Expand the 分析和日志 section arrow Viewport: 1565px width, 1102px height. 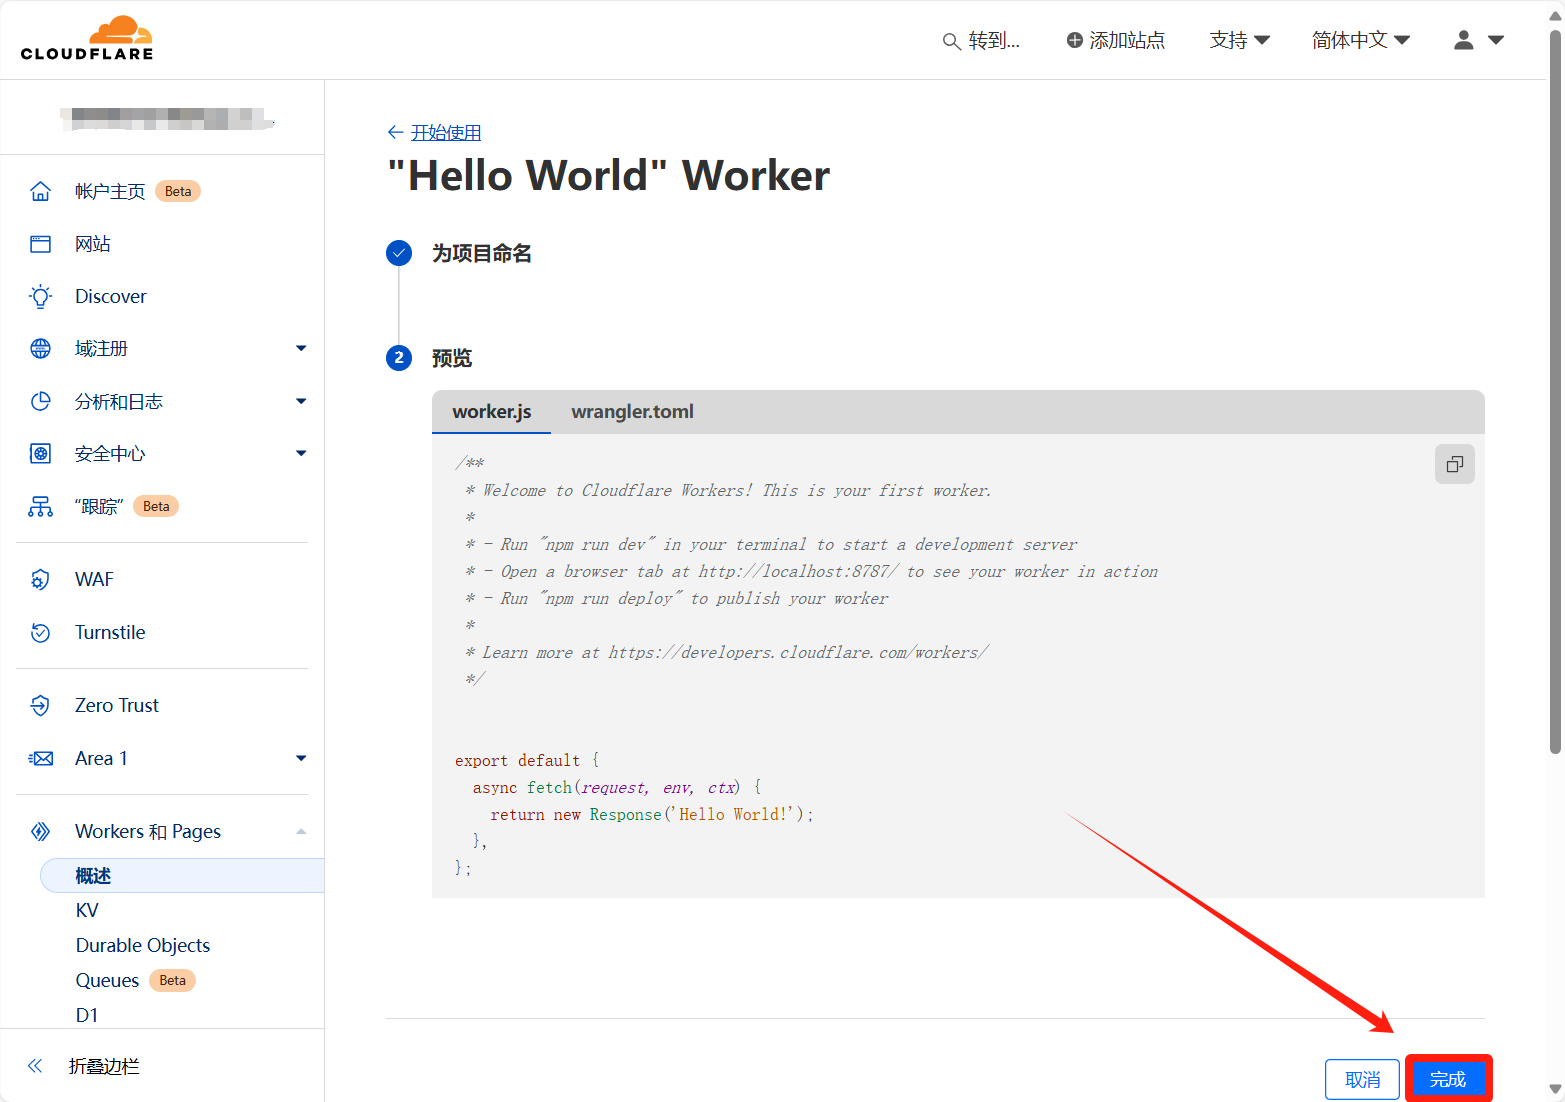tap(301, 402)
